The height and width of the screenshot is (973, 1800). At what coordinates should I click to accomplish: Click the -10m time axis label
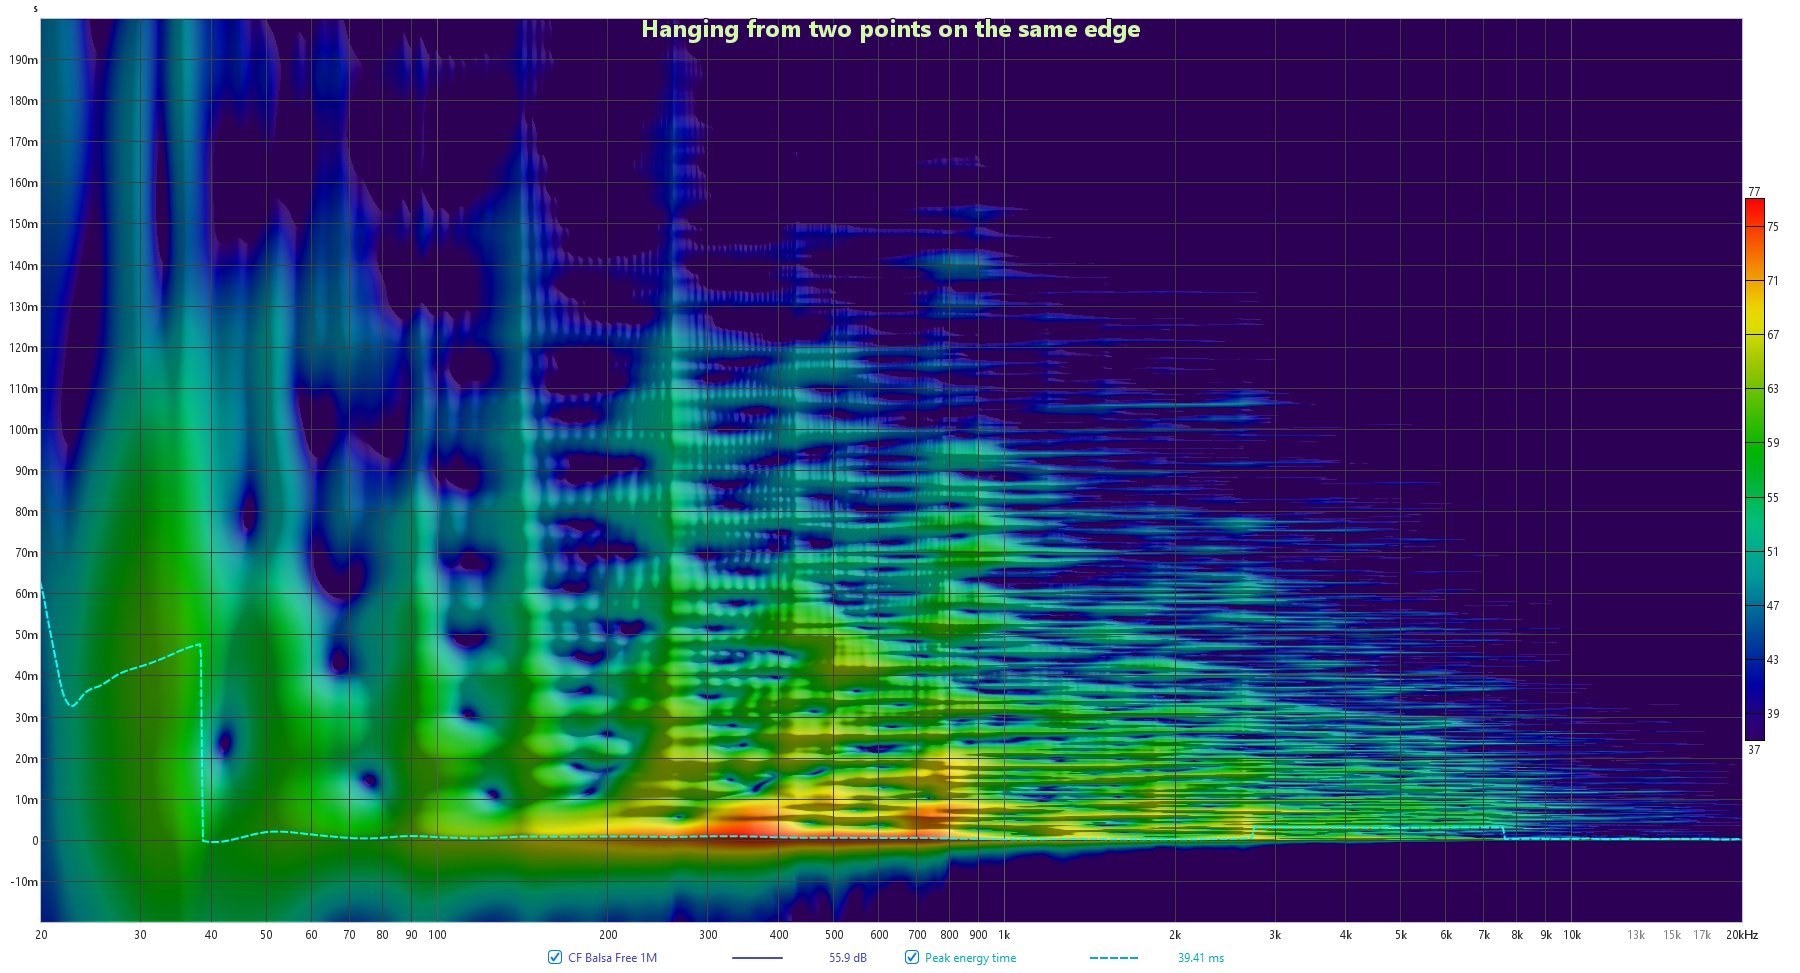point(24,882)
